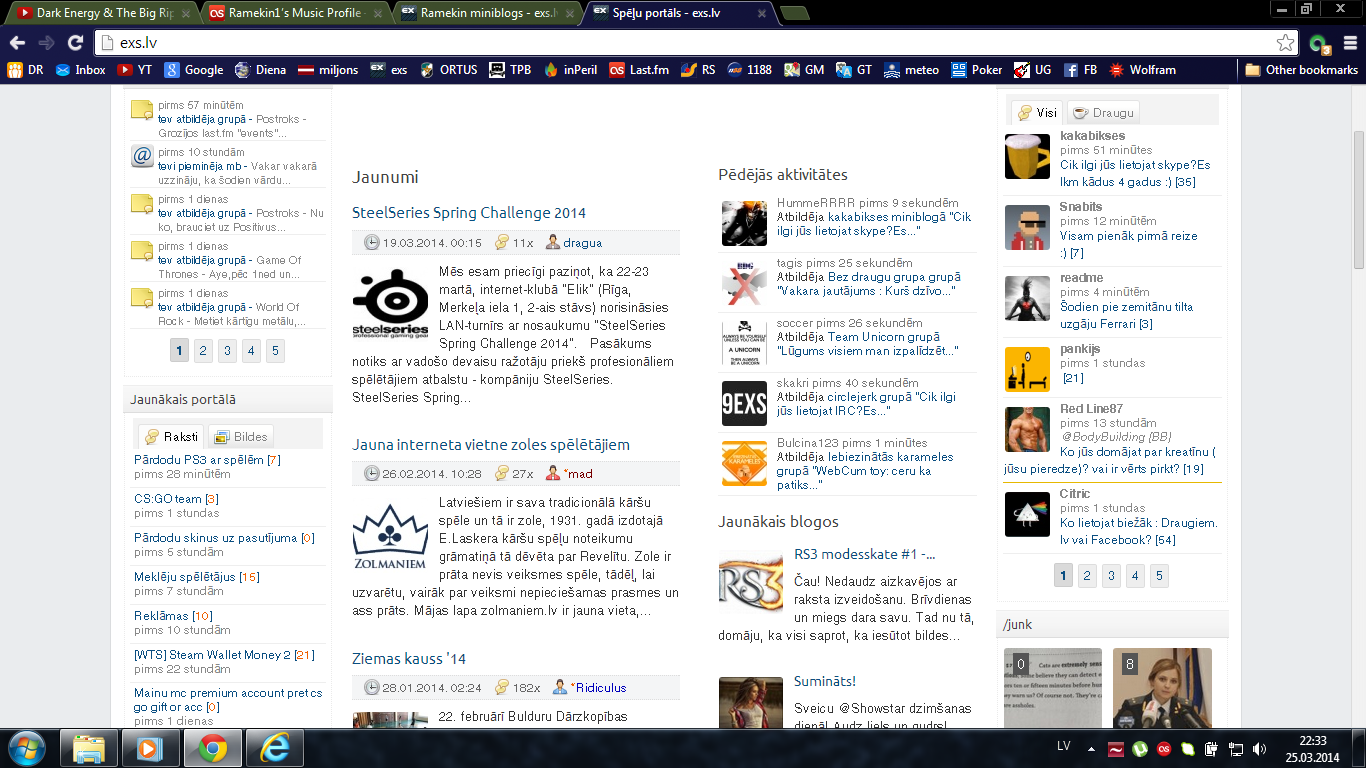This screenshot has height=768, width=1366.
Task: Open the Inbox bookmark
Action: pyautogui.click(x=81, y=70)
